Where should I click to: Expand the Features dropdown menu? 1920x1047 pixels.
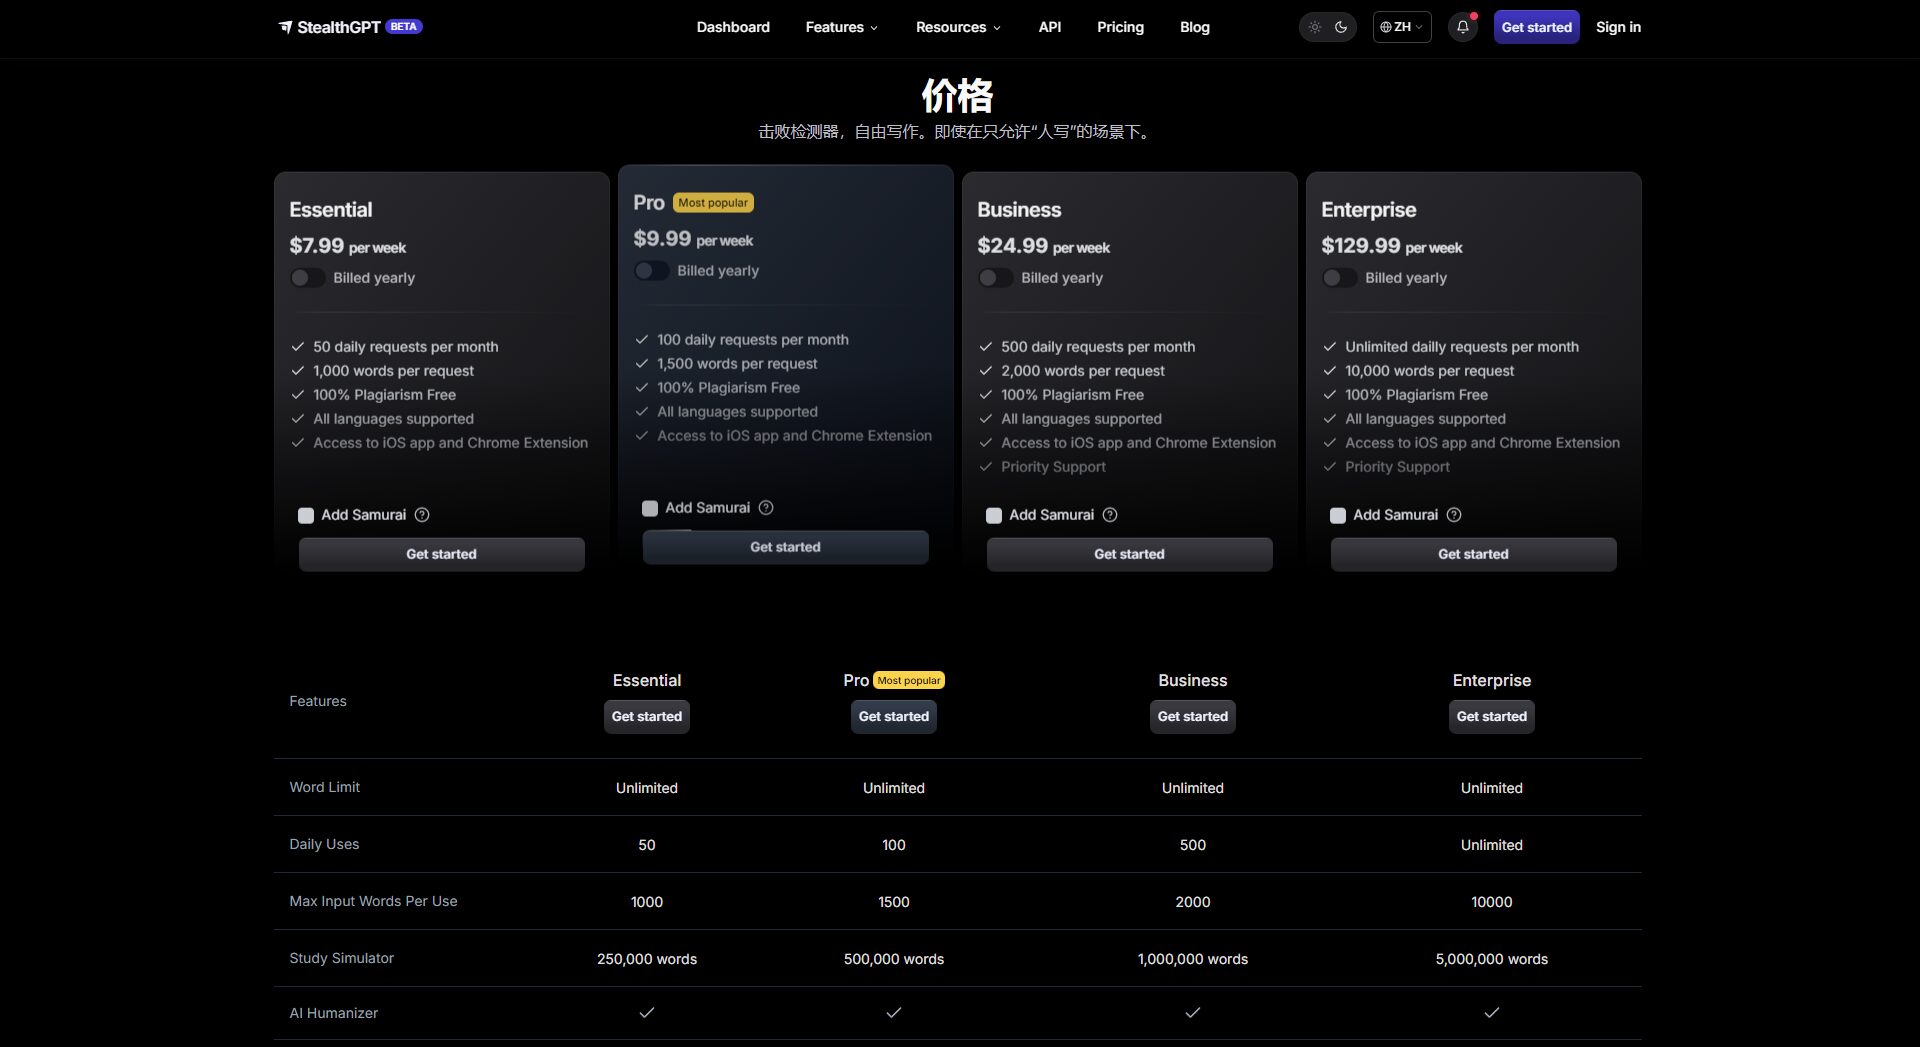pyautogui.click(x=841, y=27)
